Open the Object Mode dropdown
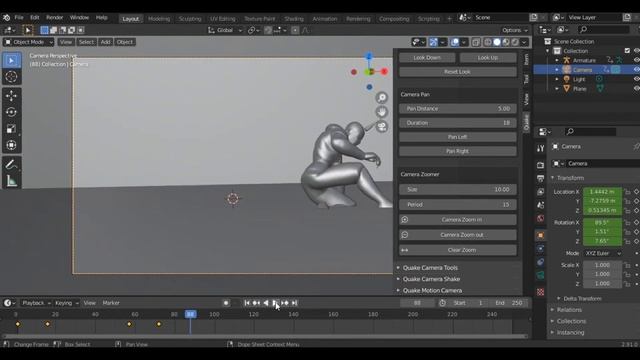This screenshot has width=640, height=360. click(x=29, y=42)
